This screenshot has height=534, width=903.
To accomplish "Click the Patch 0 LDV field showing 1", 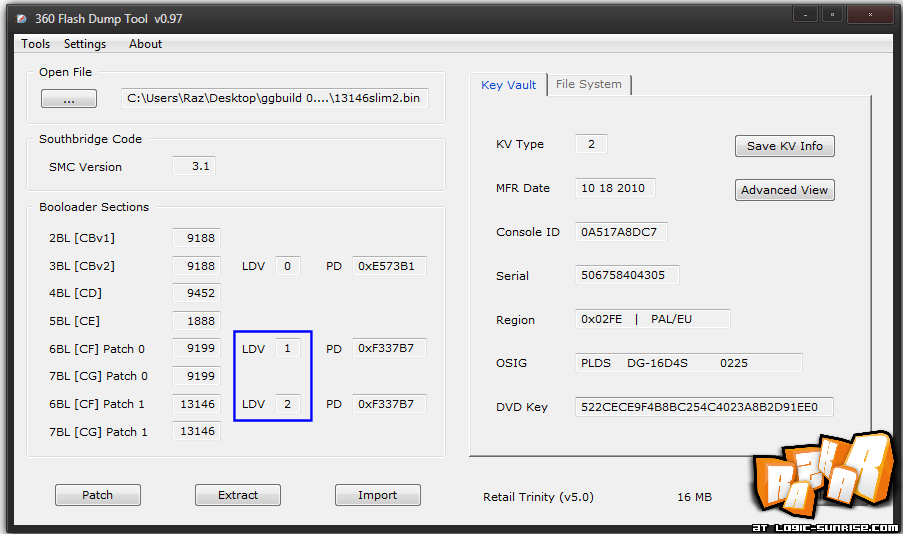I will pos(287,348).
